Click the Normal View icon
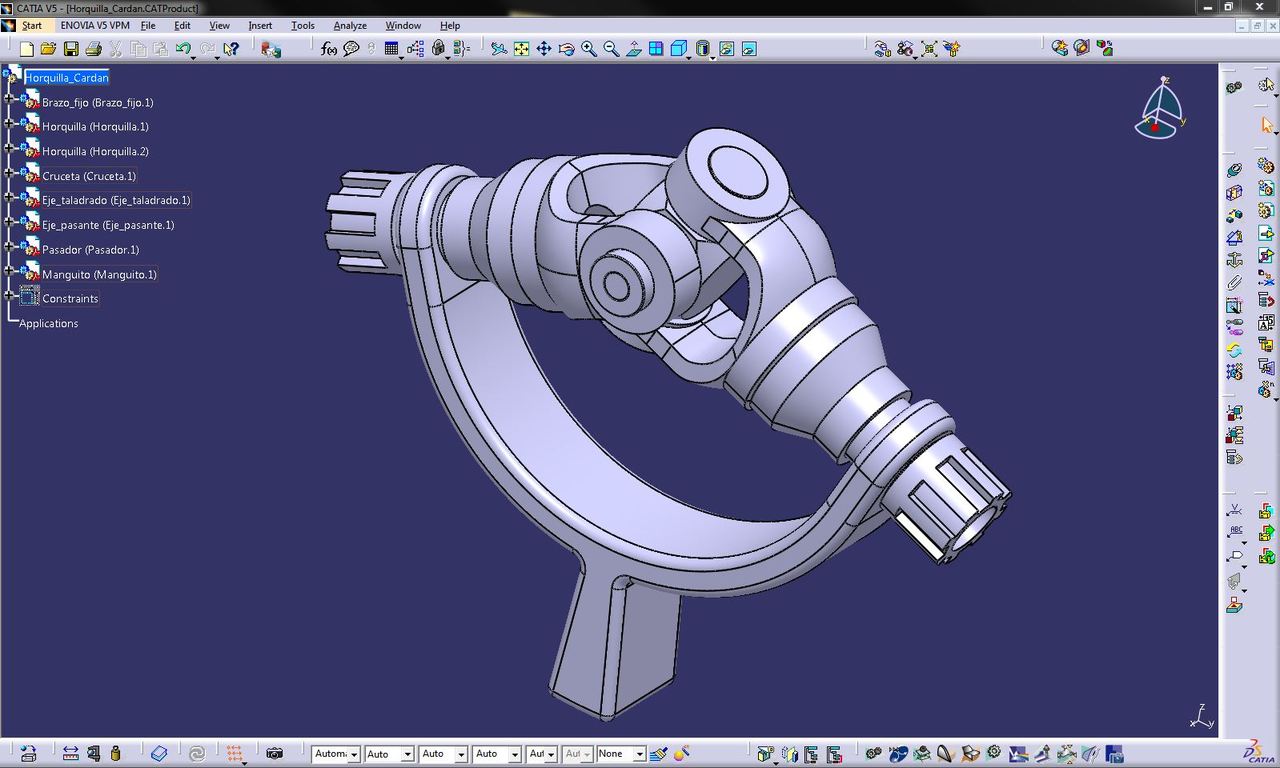Image resolution: width=1280 pixels, height=768 pixels. (634, 48)
